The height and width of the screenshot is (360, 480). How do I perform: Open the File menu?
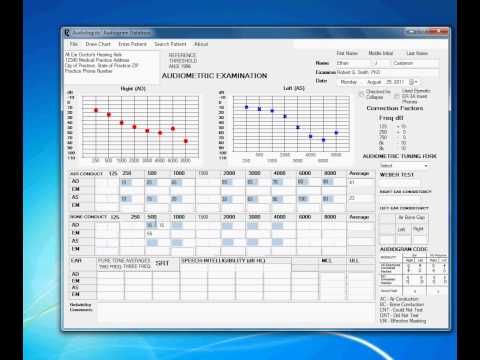[74, 44]
